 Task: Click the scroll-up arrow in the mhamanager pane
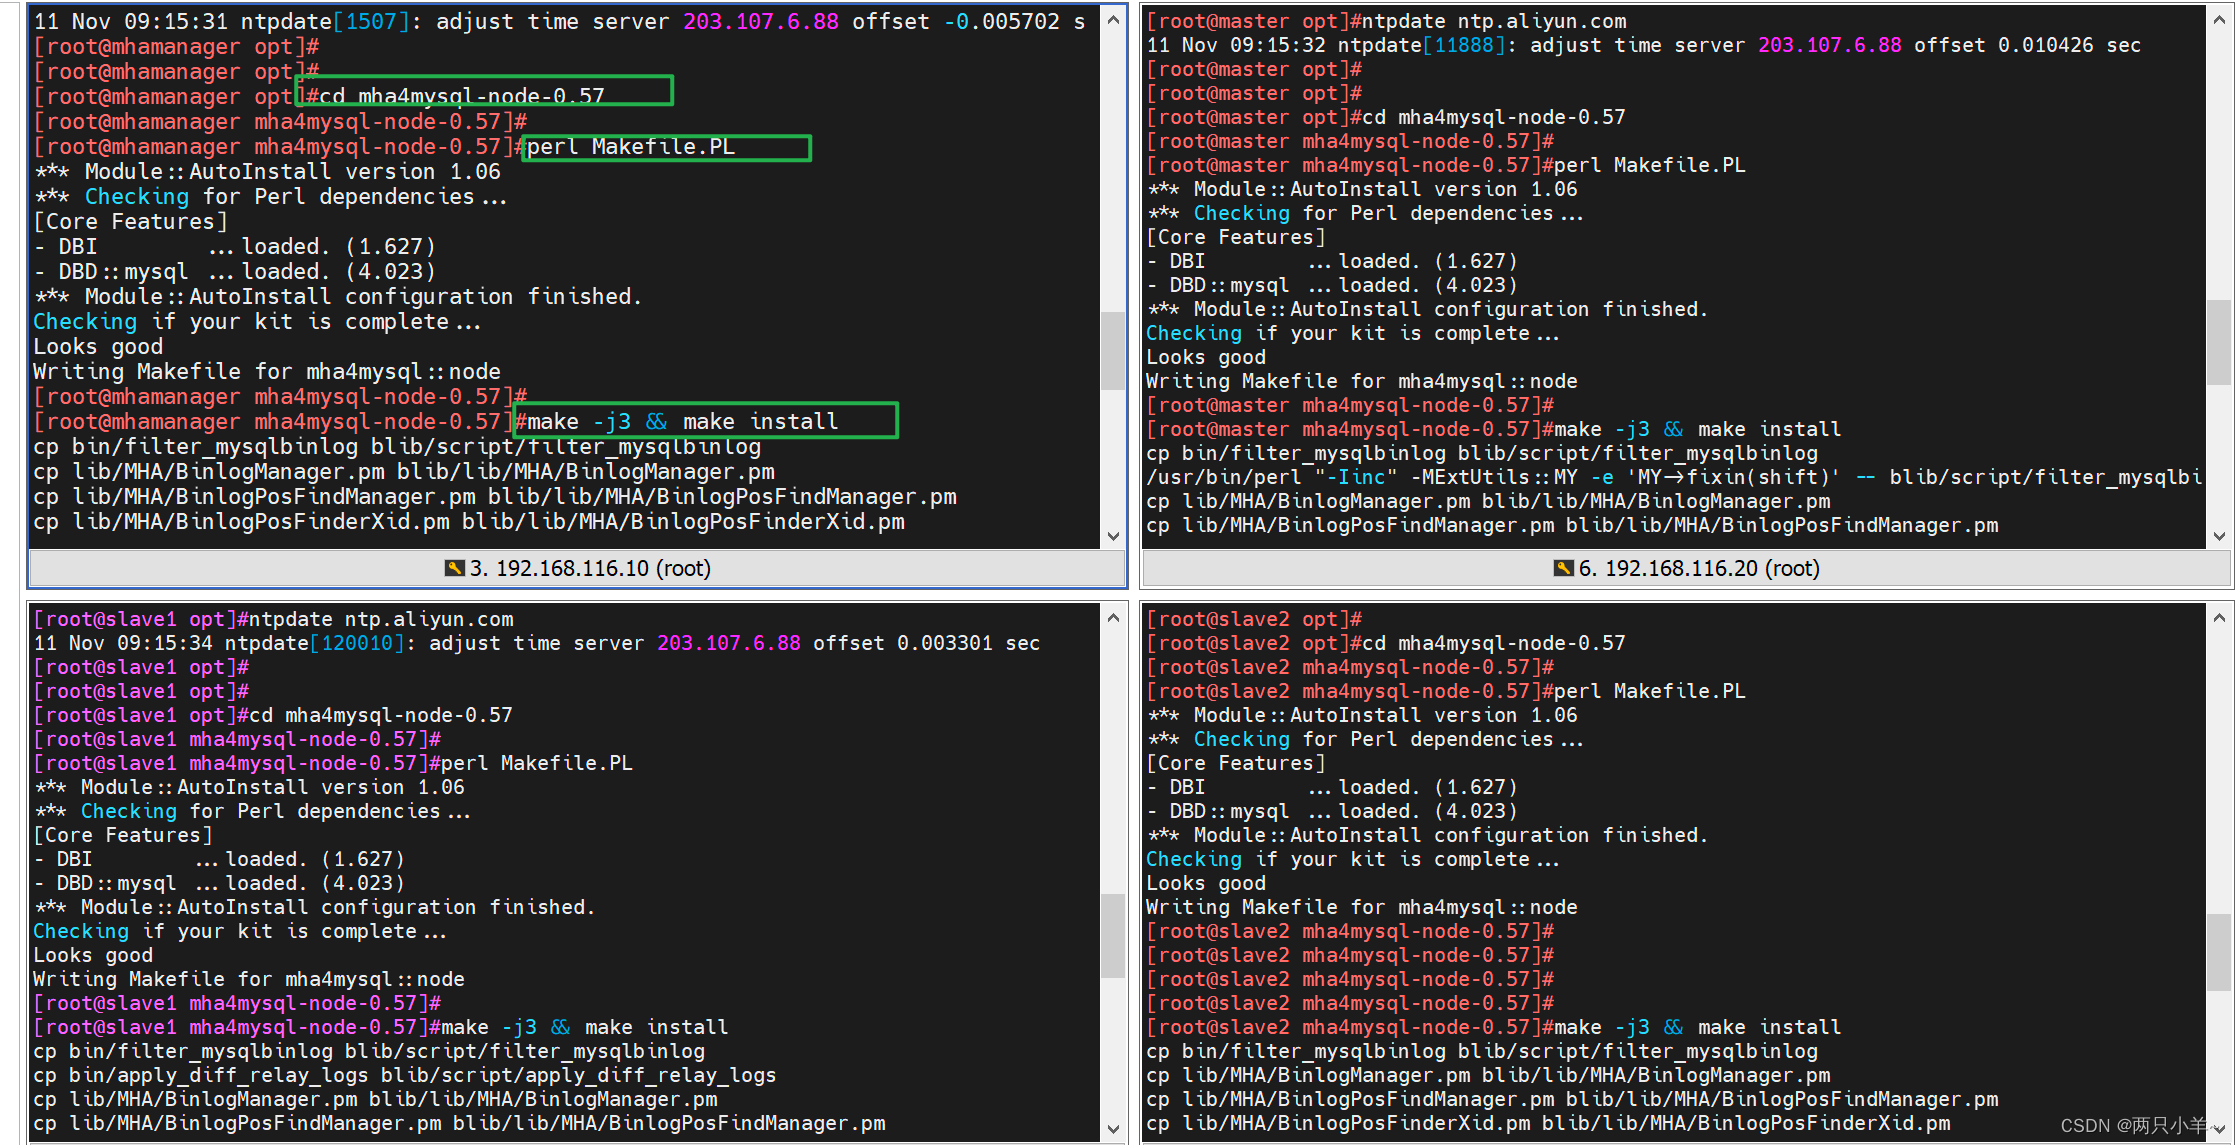point(1113,19)
